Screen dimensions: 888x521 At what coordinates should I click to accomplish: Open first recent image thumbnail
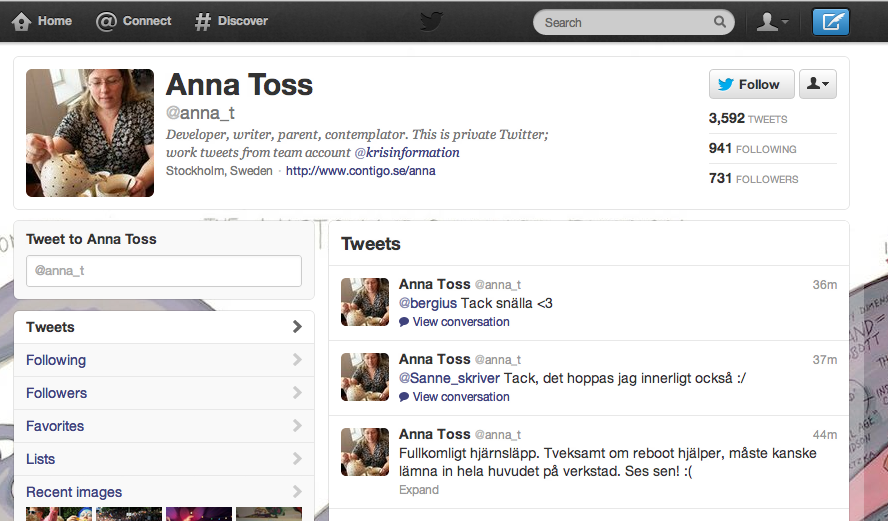tap(59, 514)
